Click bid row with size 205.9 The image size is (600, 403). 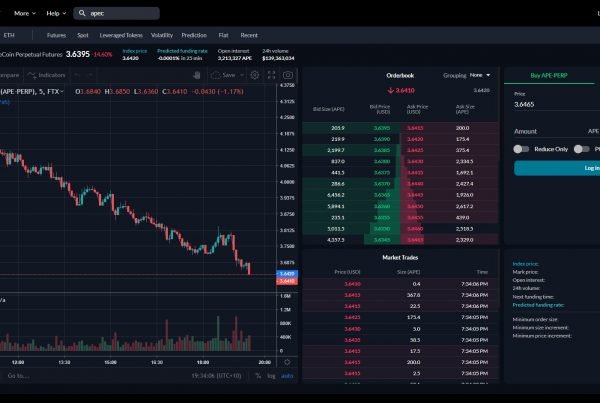pyautogui.click(x=351, y=128)
